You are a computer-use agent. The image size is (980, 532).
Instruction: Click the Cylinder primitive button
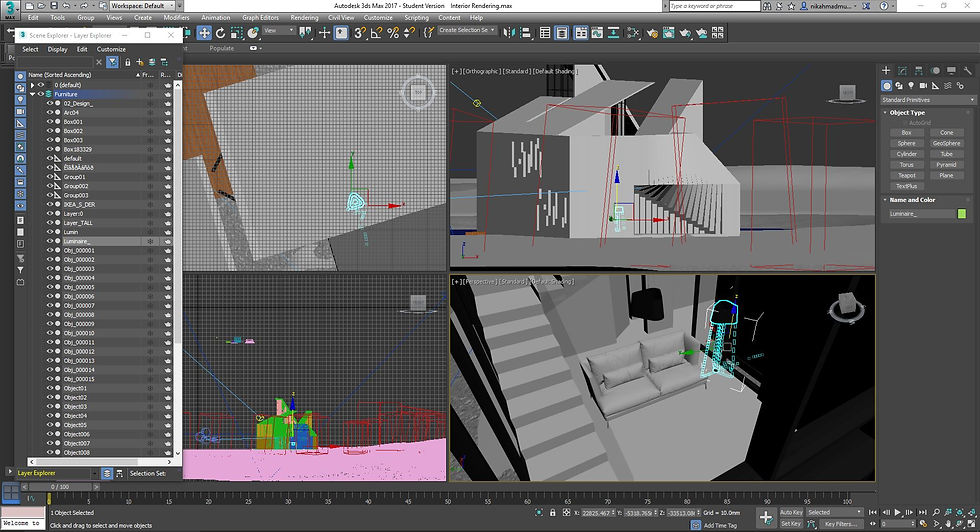906,154
